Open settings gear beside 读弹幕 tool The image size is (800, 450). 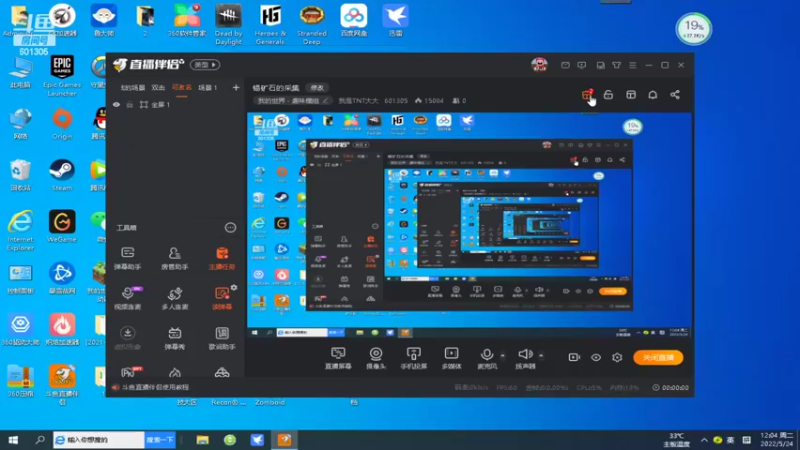[234, 288]
